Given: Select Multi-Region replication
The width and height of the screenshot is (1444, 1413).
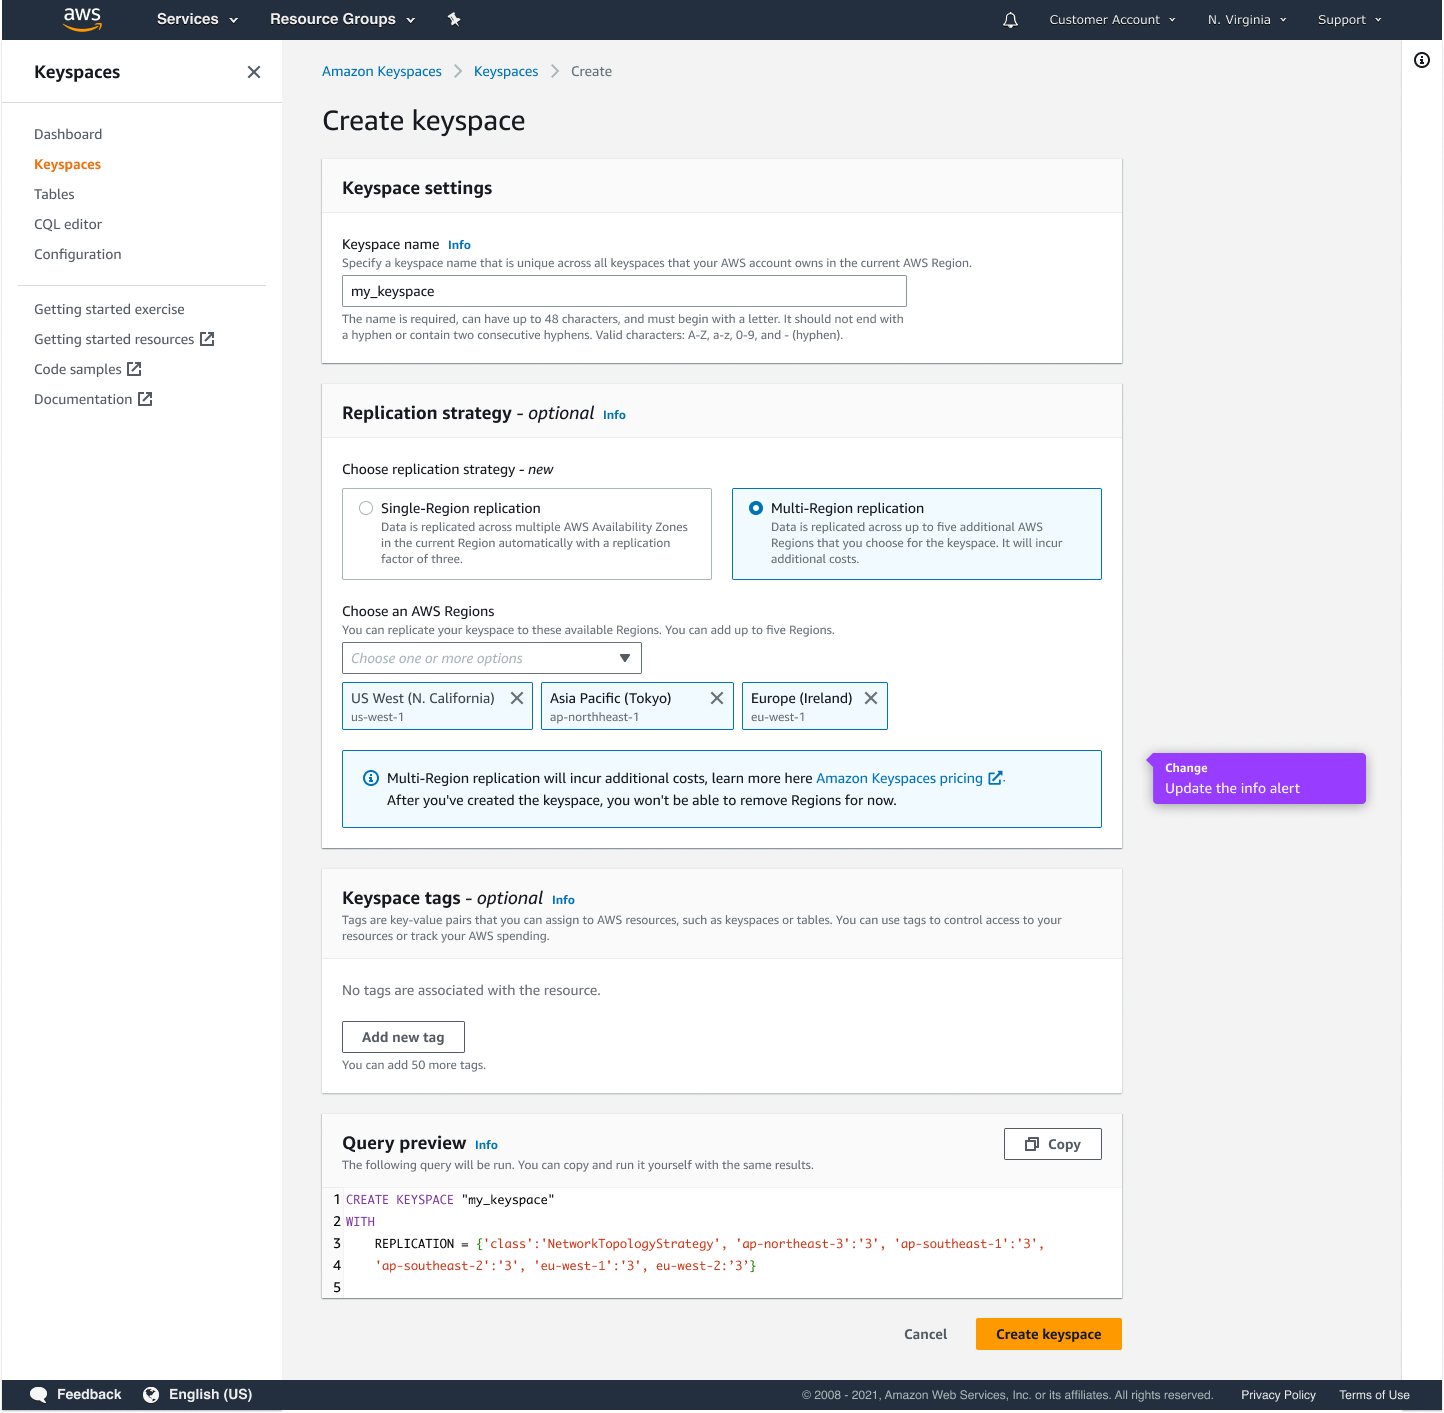Looking at the screenshot, I should [756, 507].
